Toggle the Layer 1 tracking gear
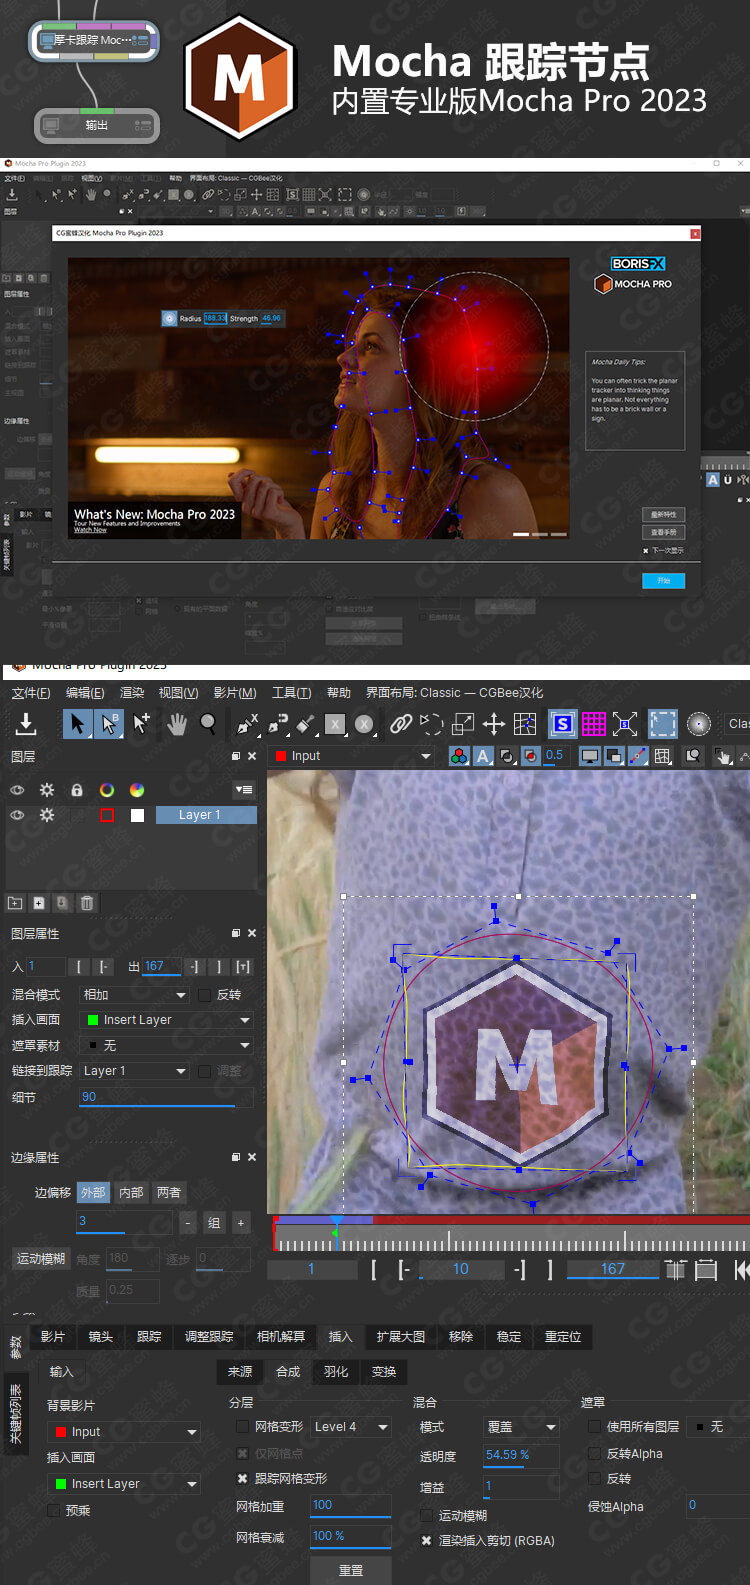Screen dimensions: 750x1585 click(x=47, y=815)
